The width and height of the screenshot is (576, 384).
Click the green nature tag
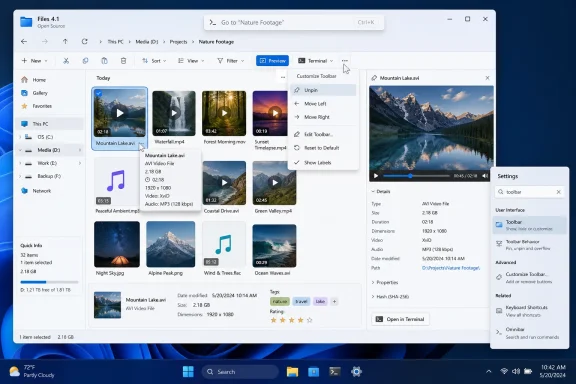tap(280, 301)
